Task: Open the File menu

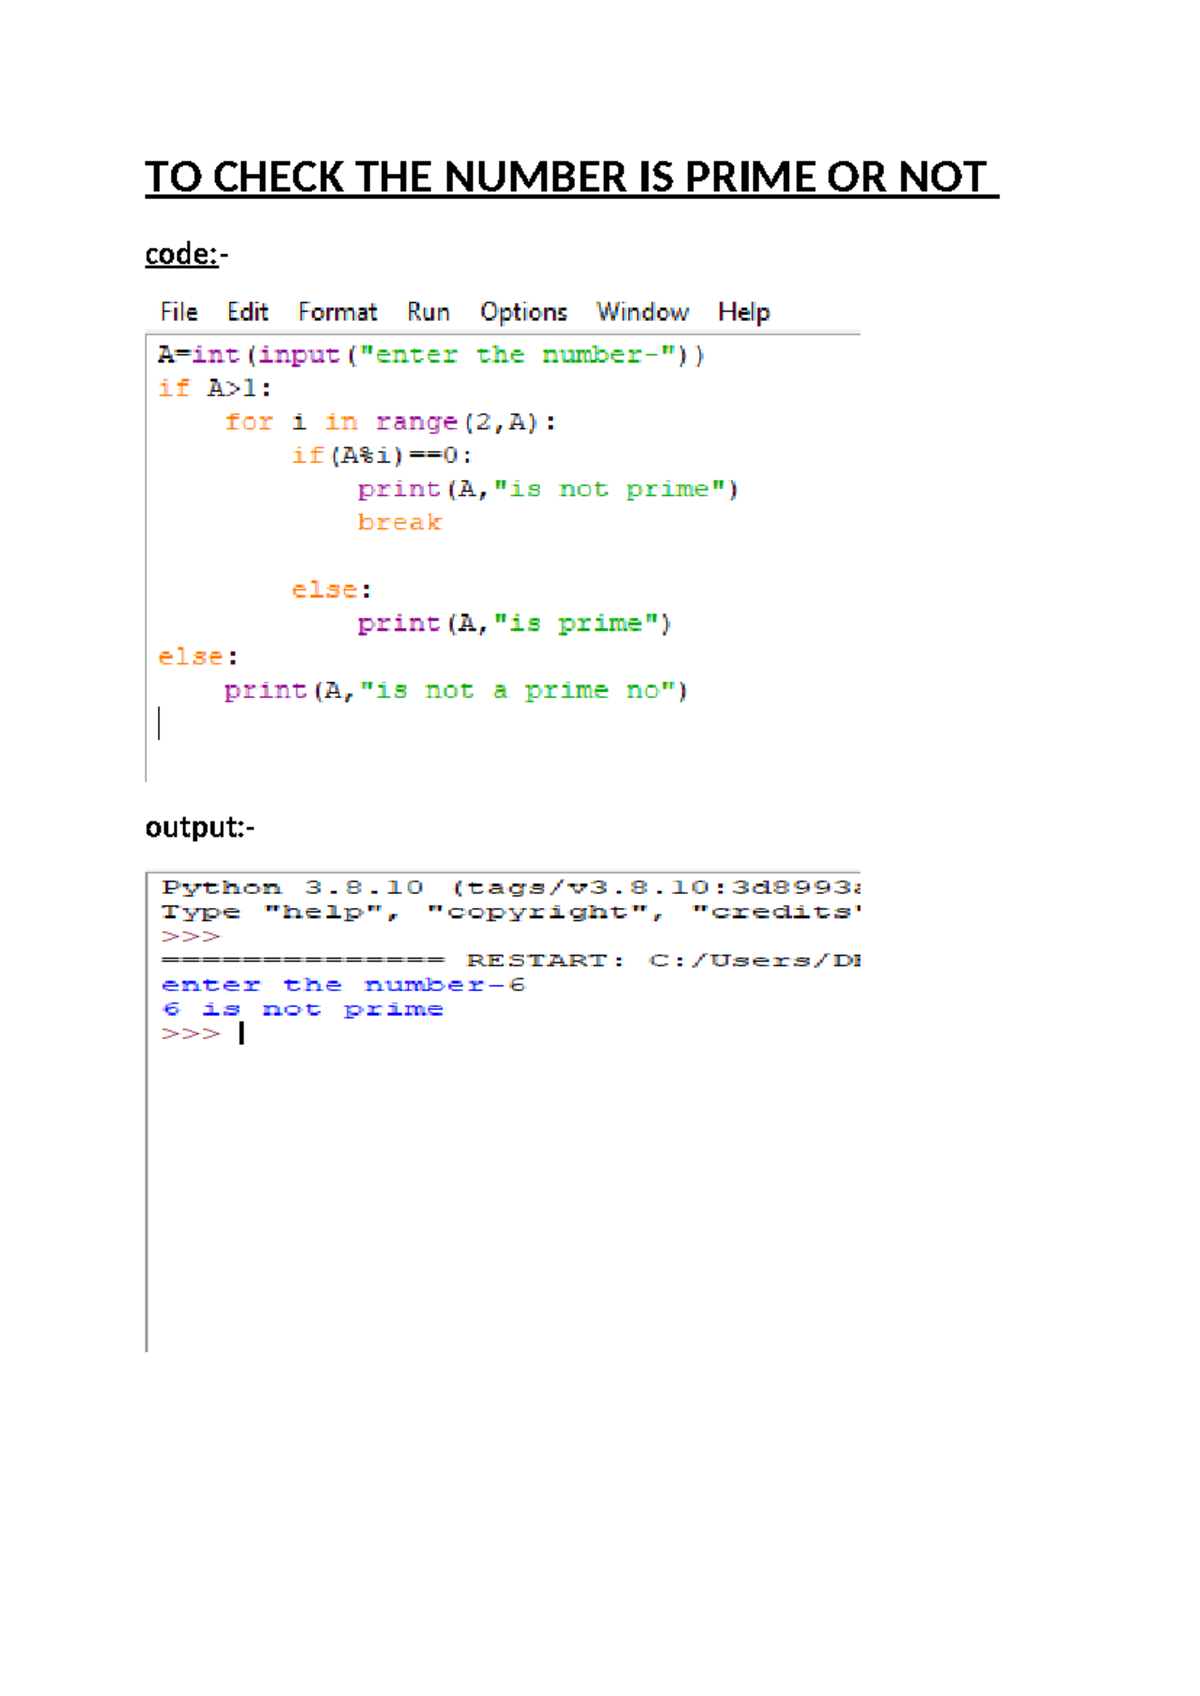Action: (179, 312)
